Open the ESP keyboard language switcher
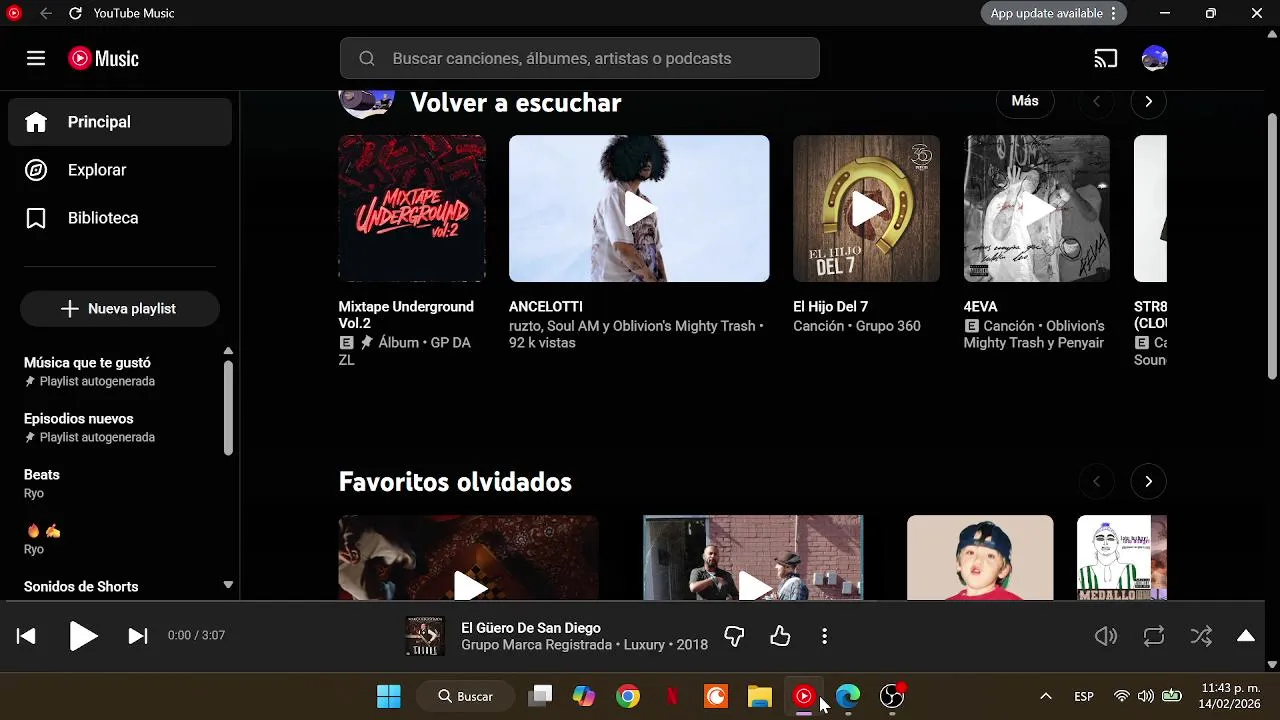The image size is (1280, 720). [x=1084, y=696]
